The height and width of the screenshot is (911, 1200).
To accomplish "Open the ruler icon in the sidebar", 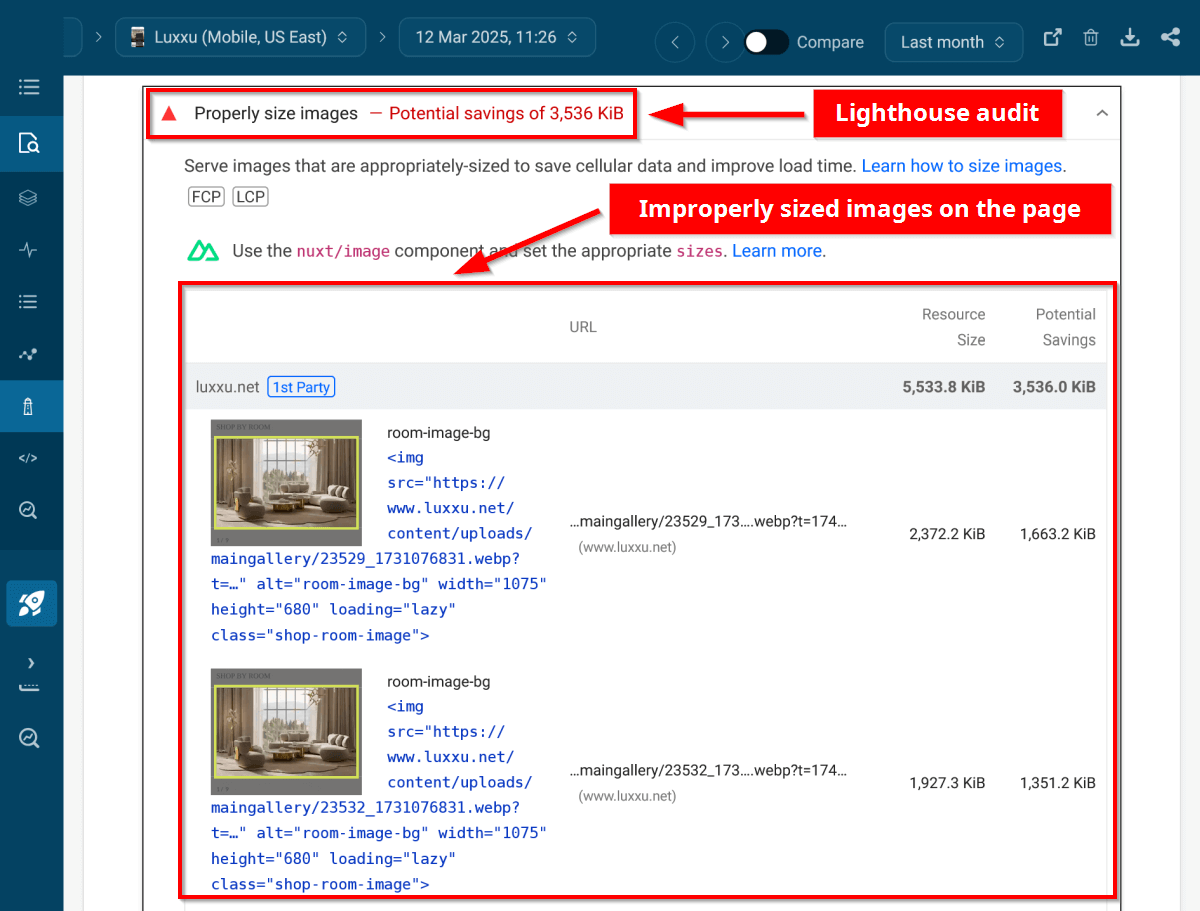I will click(x=29, y=688).
